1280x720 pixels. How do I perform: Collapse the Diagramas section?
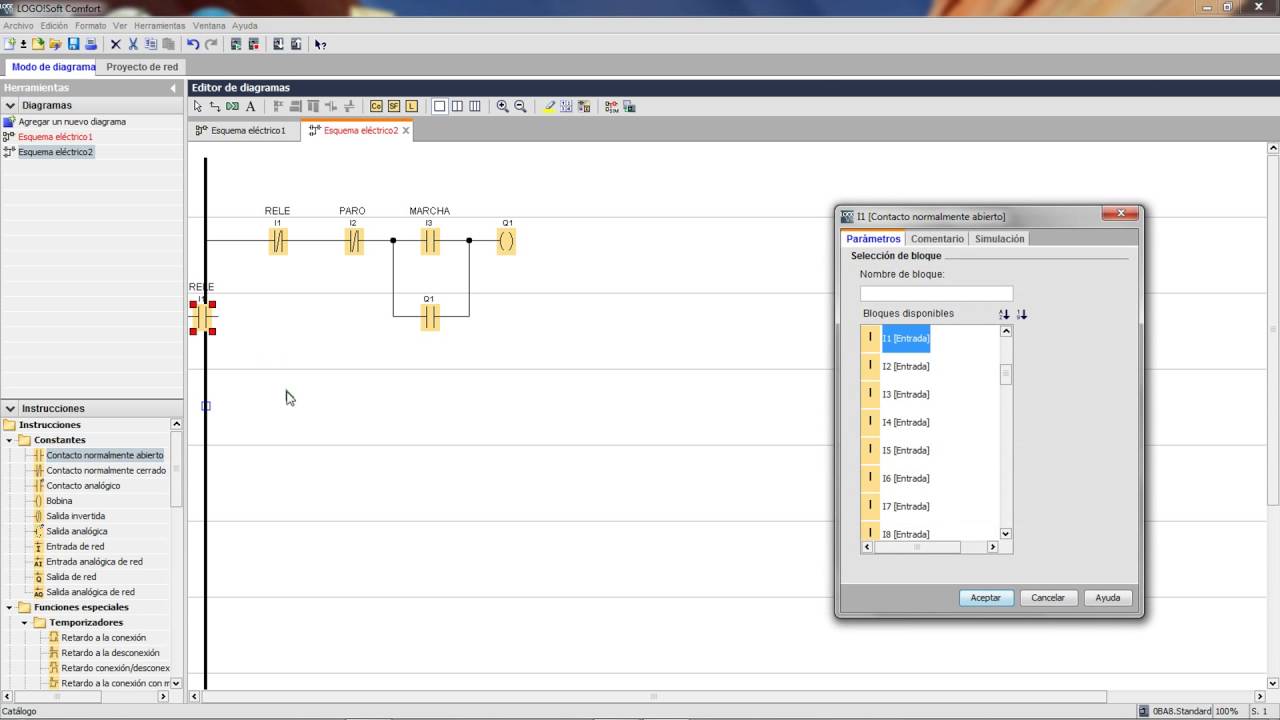click(10, 105)
